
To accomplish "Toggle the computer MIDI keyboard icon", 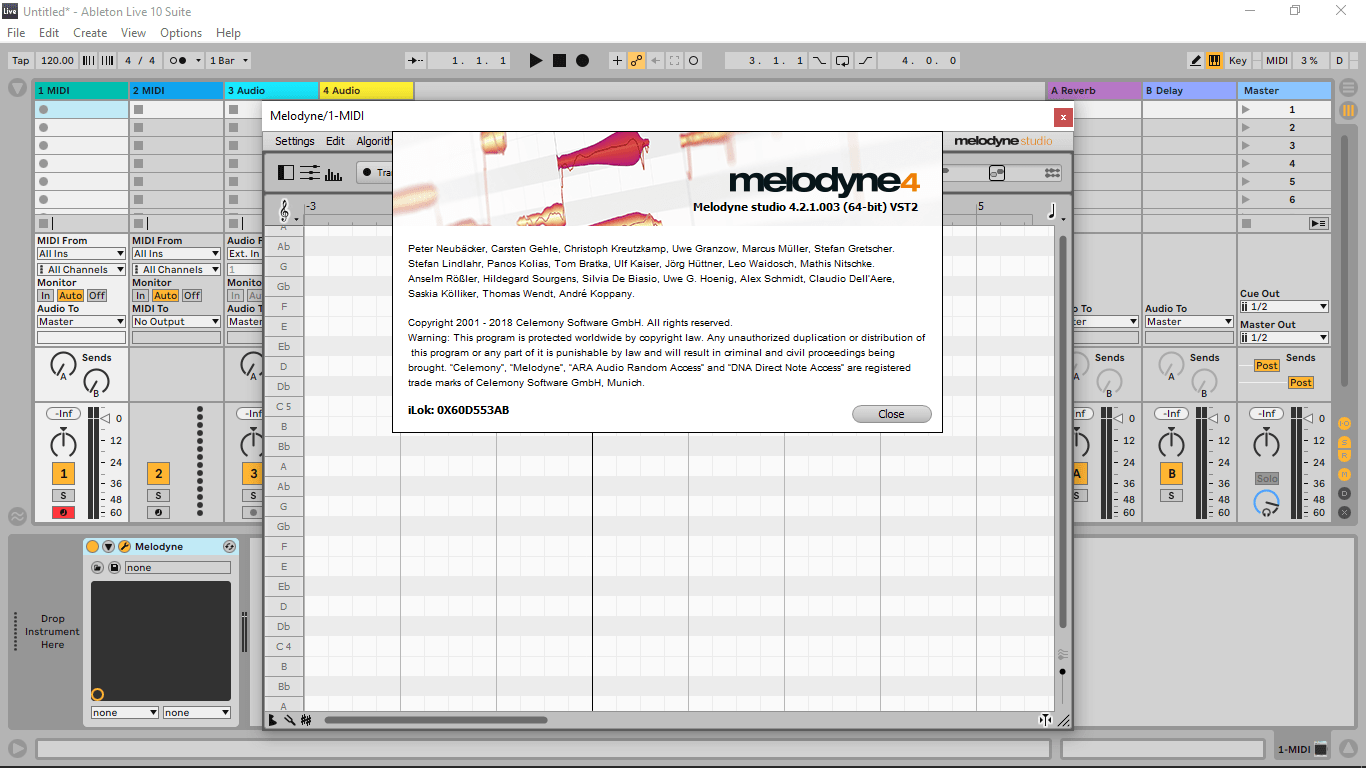I will tap(1214, 60).
